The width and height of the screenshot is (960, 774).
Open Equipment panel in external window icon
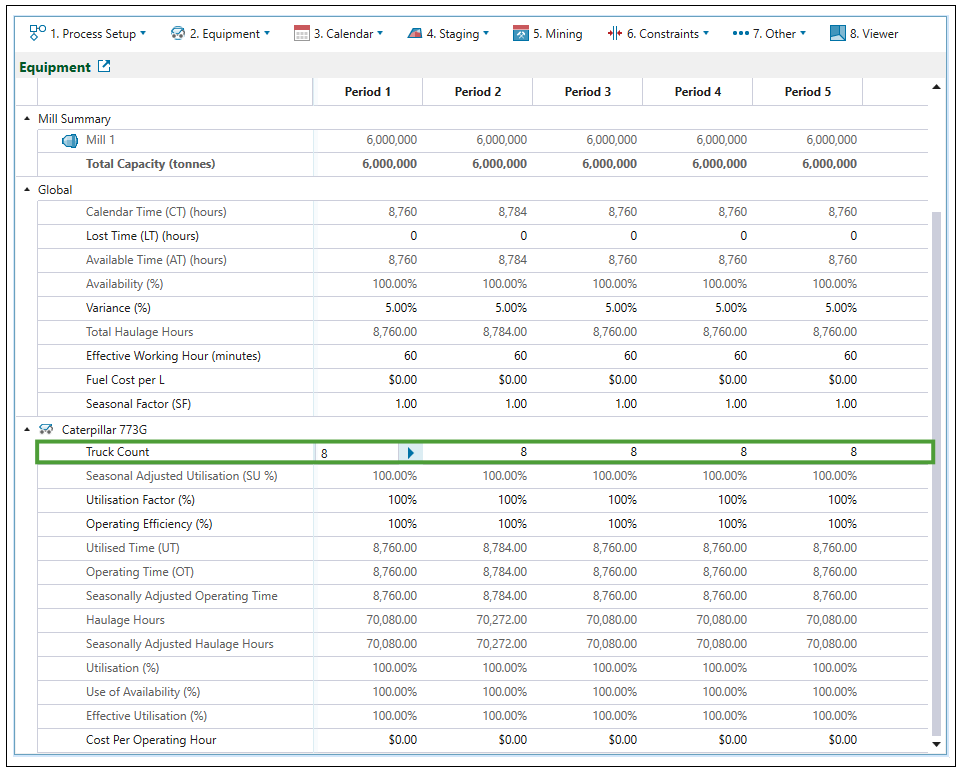point(104,67)
